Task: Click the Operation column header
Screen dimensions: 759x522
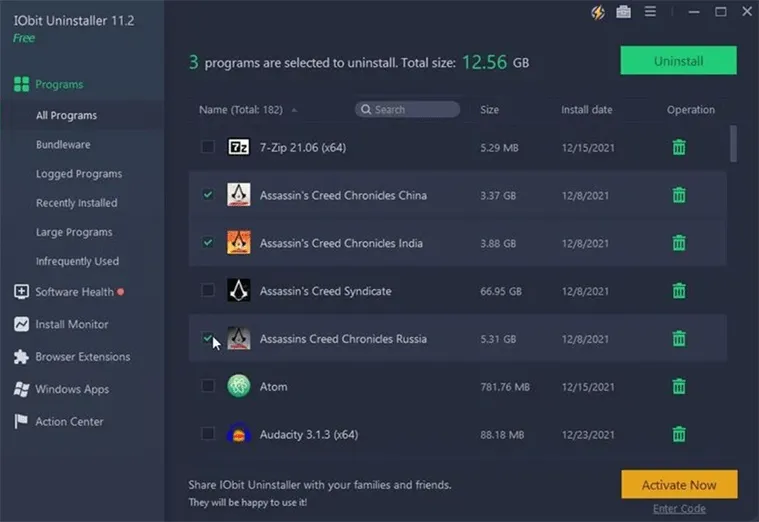Action: pyautogui.click(x=690, y=110)
